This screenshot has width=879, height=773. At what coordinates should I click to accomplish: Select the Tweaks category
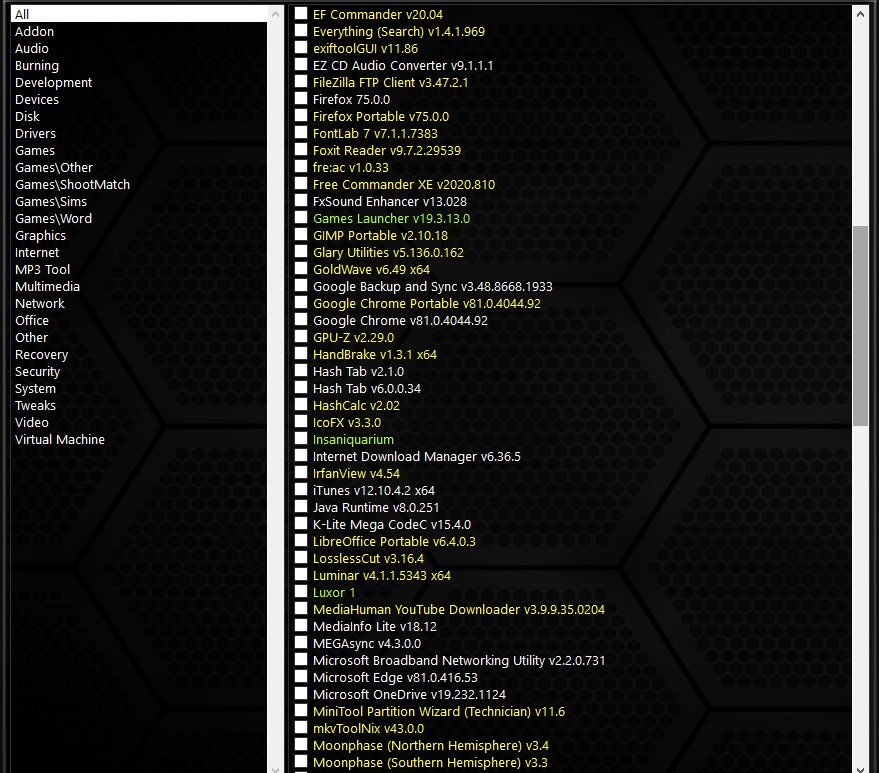coord(35,405)
